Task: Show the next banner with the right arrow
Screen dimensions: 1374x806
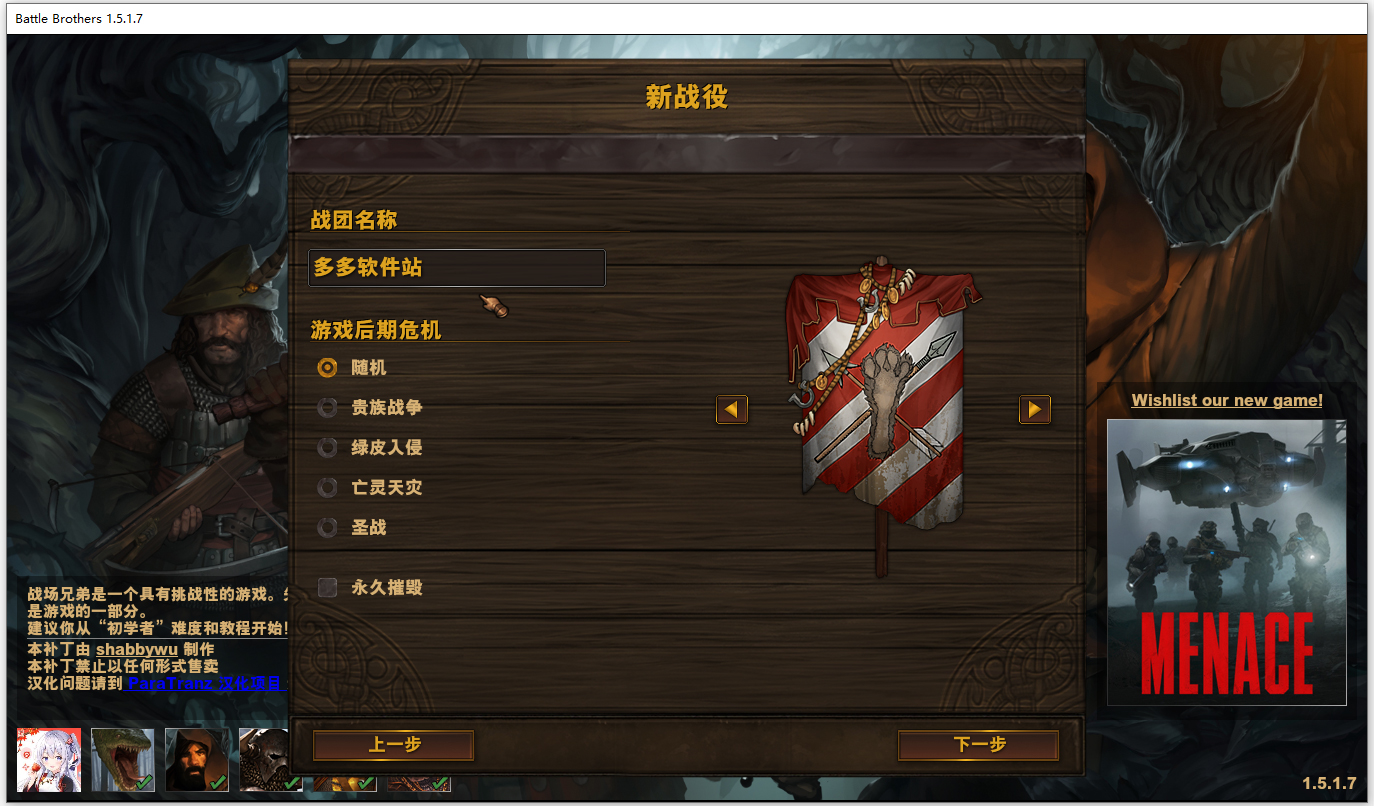Action: point(1035,409)
